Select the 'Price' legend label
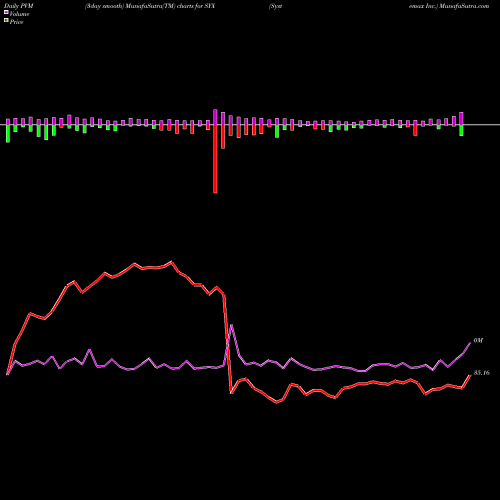This screenshot has width=500, height=500. point(16,22)
